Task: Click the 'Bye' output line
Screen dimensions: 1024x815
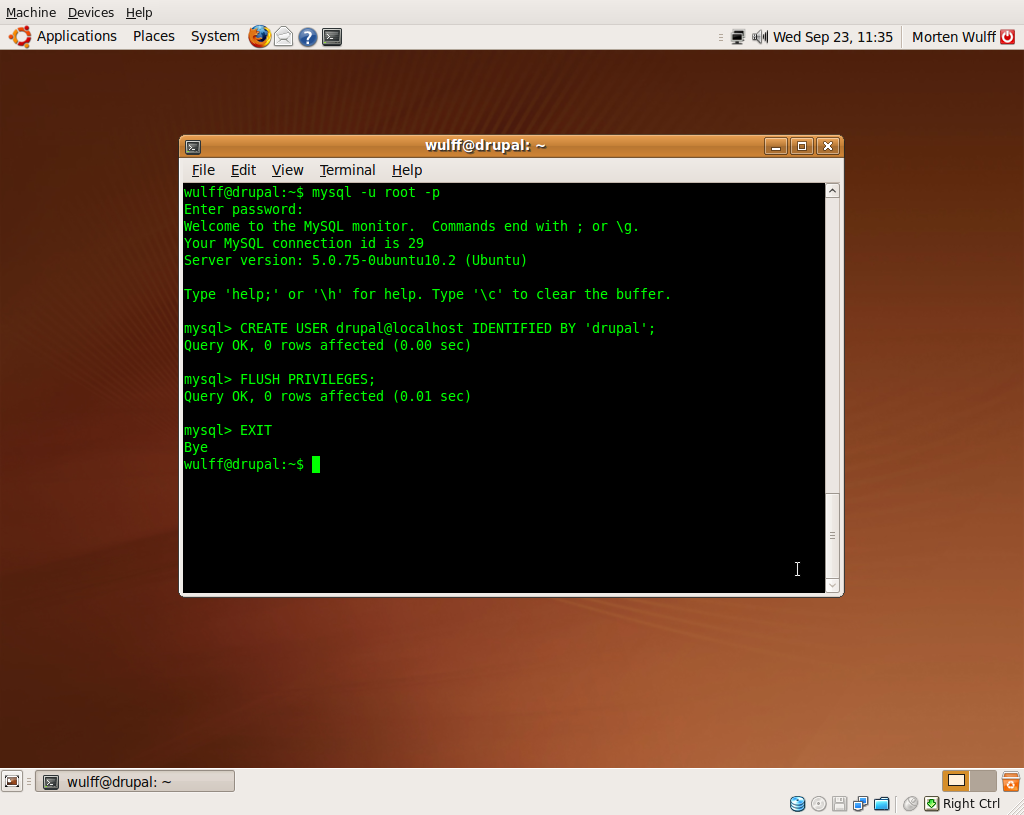Action: click(196, 447)
